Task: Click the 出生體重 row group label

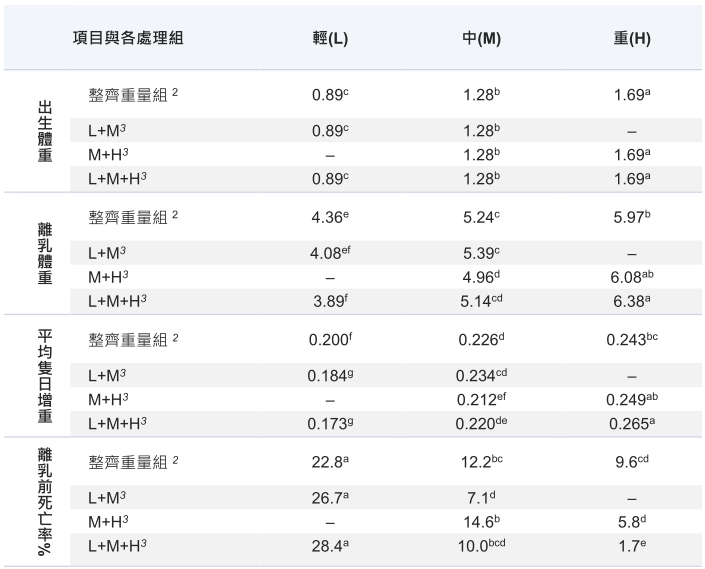Action: coord(45,131)
